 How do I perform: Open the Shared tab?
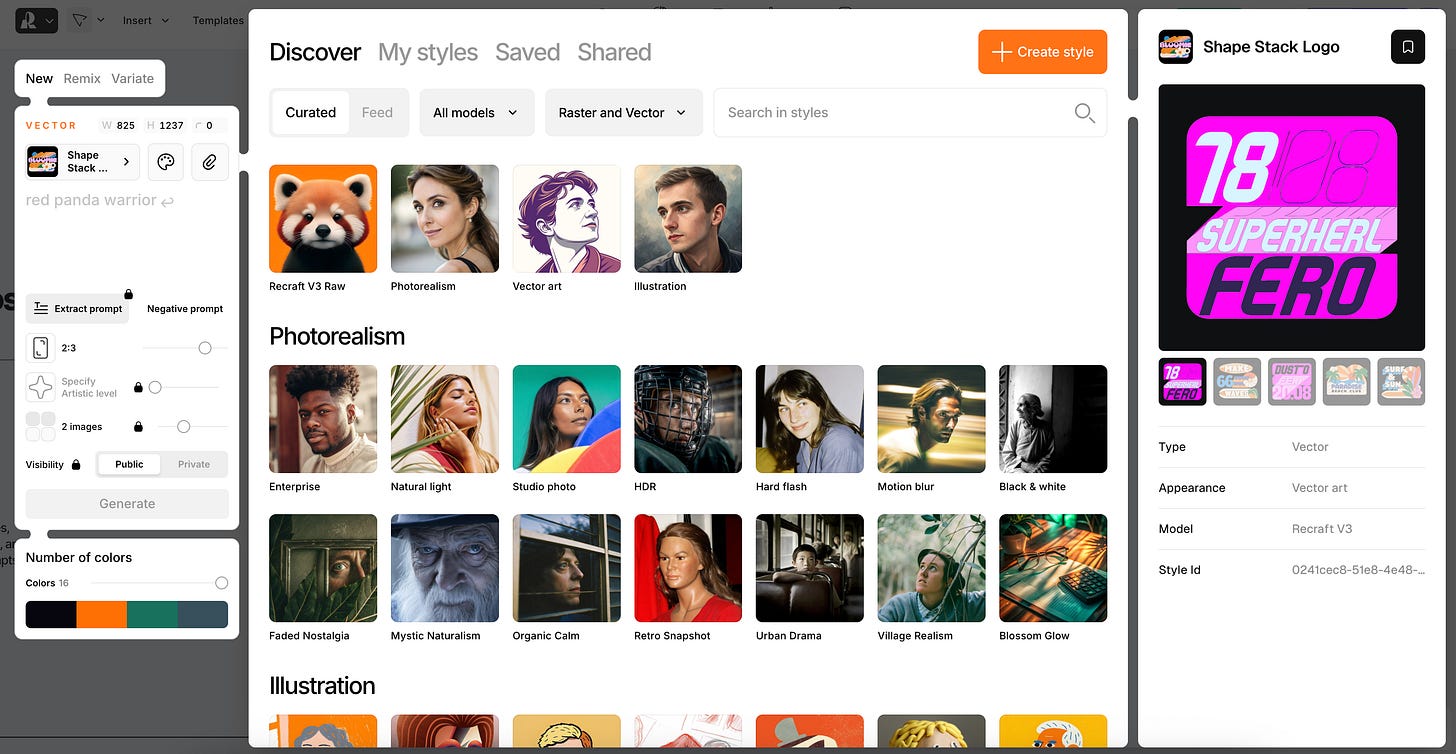pyautogui.click(x=614, y=52)
